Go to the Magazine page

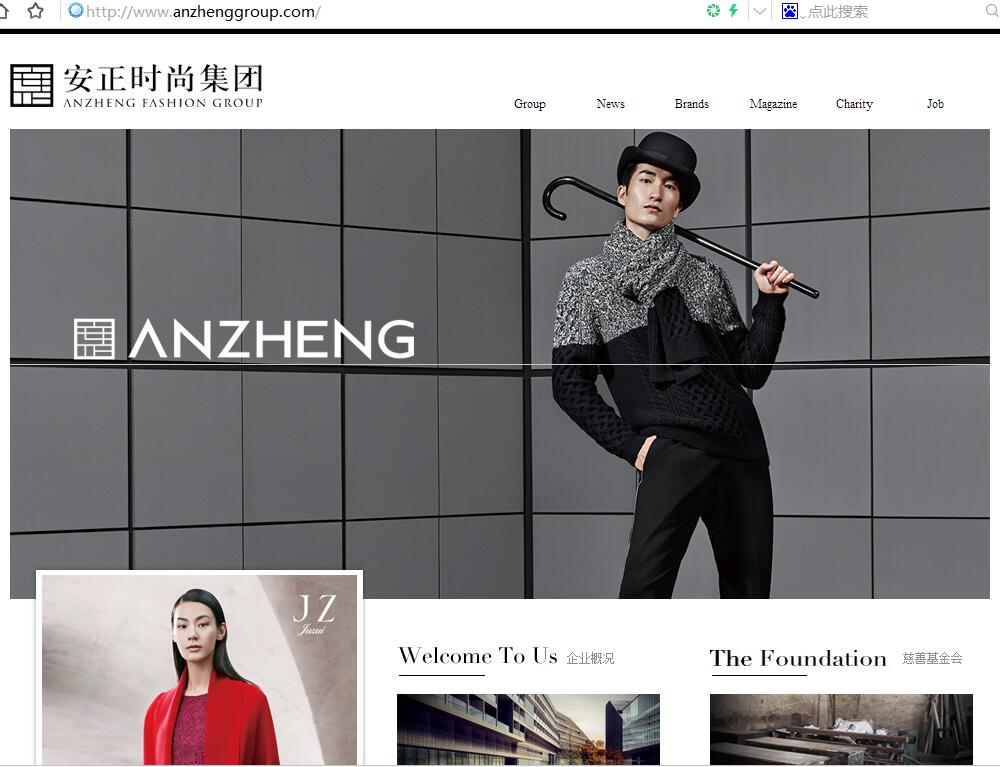(773, 104)
